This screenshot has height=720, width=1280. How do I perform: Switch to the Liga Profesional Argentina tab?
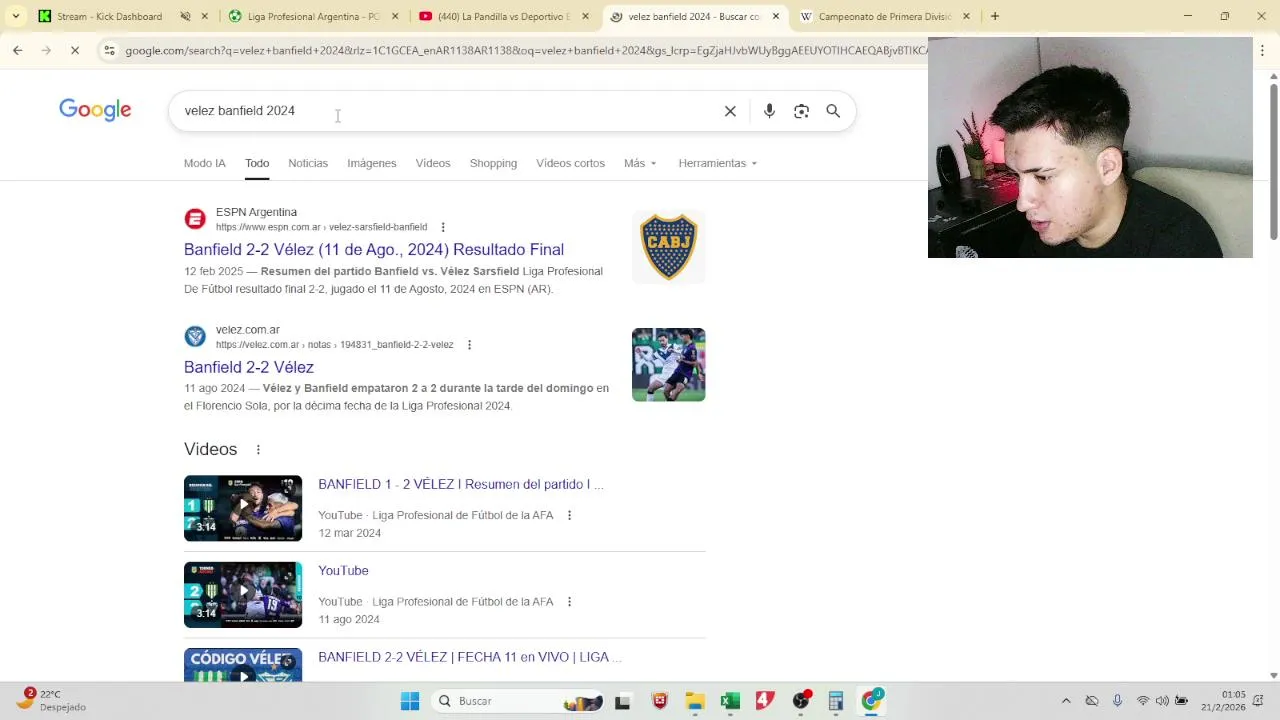point(314,16)
